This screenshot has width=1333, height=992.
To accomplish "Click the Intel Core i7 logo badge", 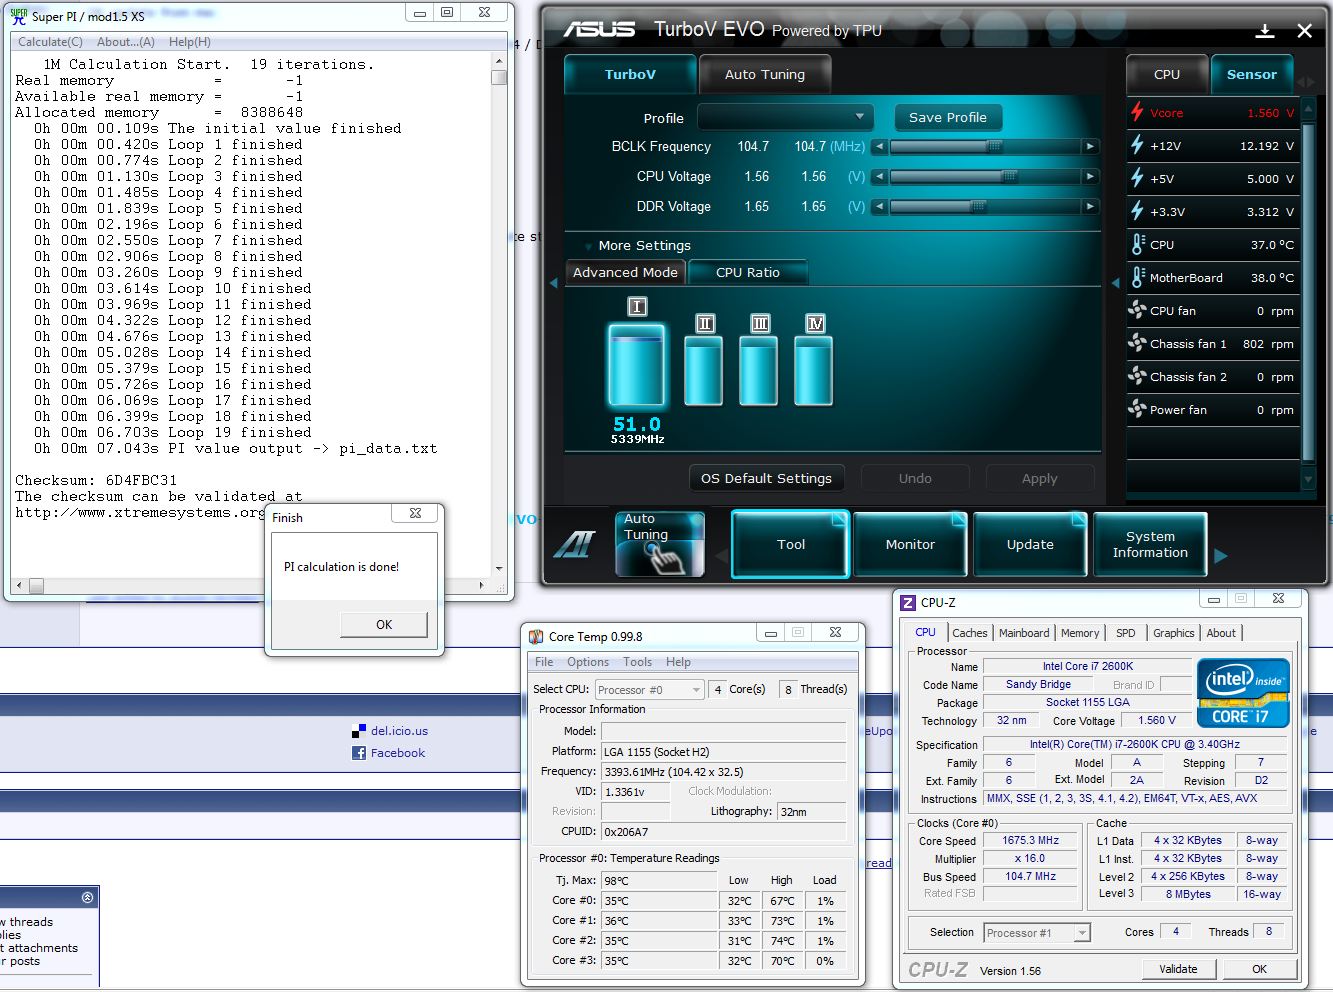I will coord(1243,692).
